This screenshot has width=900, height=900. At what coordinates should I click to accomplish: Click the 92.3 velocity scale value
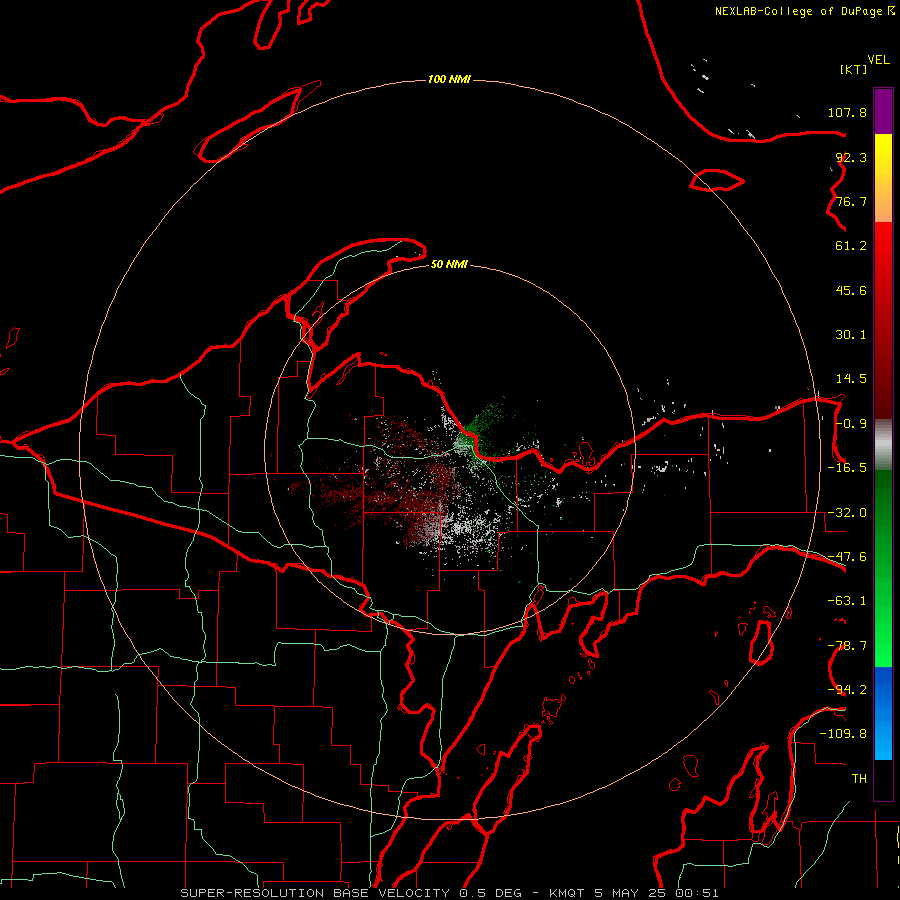click(851, 157)
